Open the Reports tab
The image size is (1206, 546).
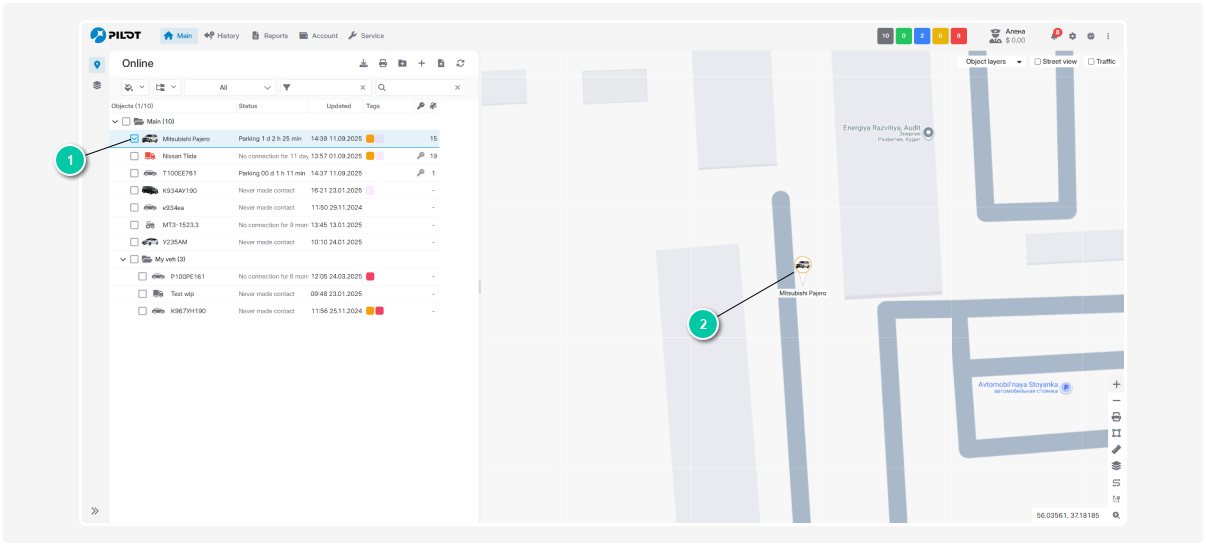pyautogui.click(x=270, y=36)
